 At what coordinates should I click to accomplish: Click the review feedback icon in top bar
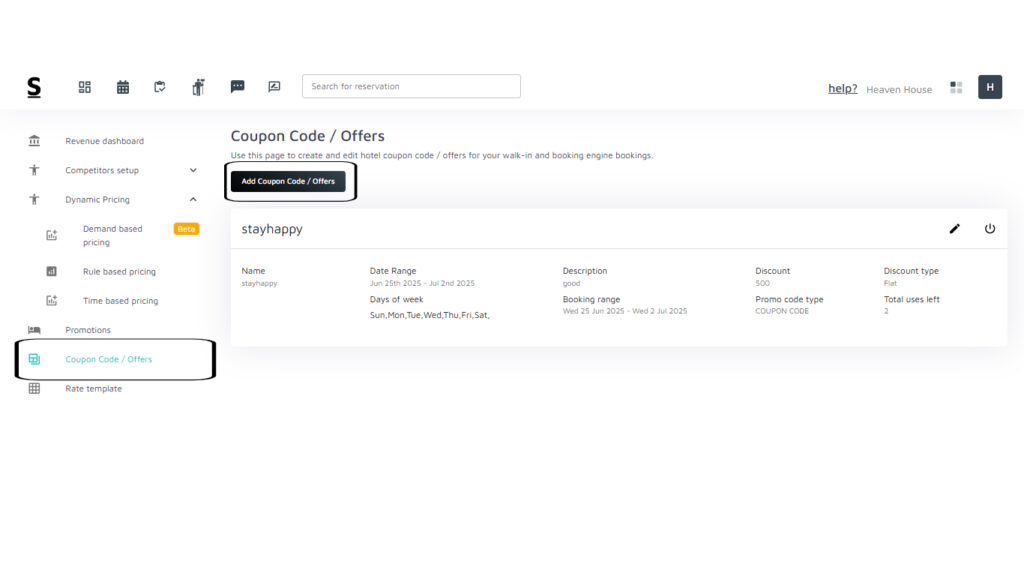click(x=274, y=87)
